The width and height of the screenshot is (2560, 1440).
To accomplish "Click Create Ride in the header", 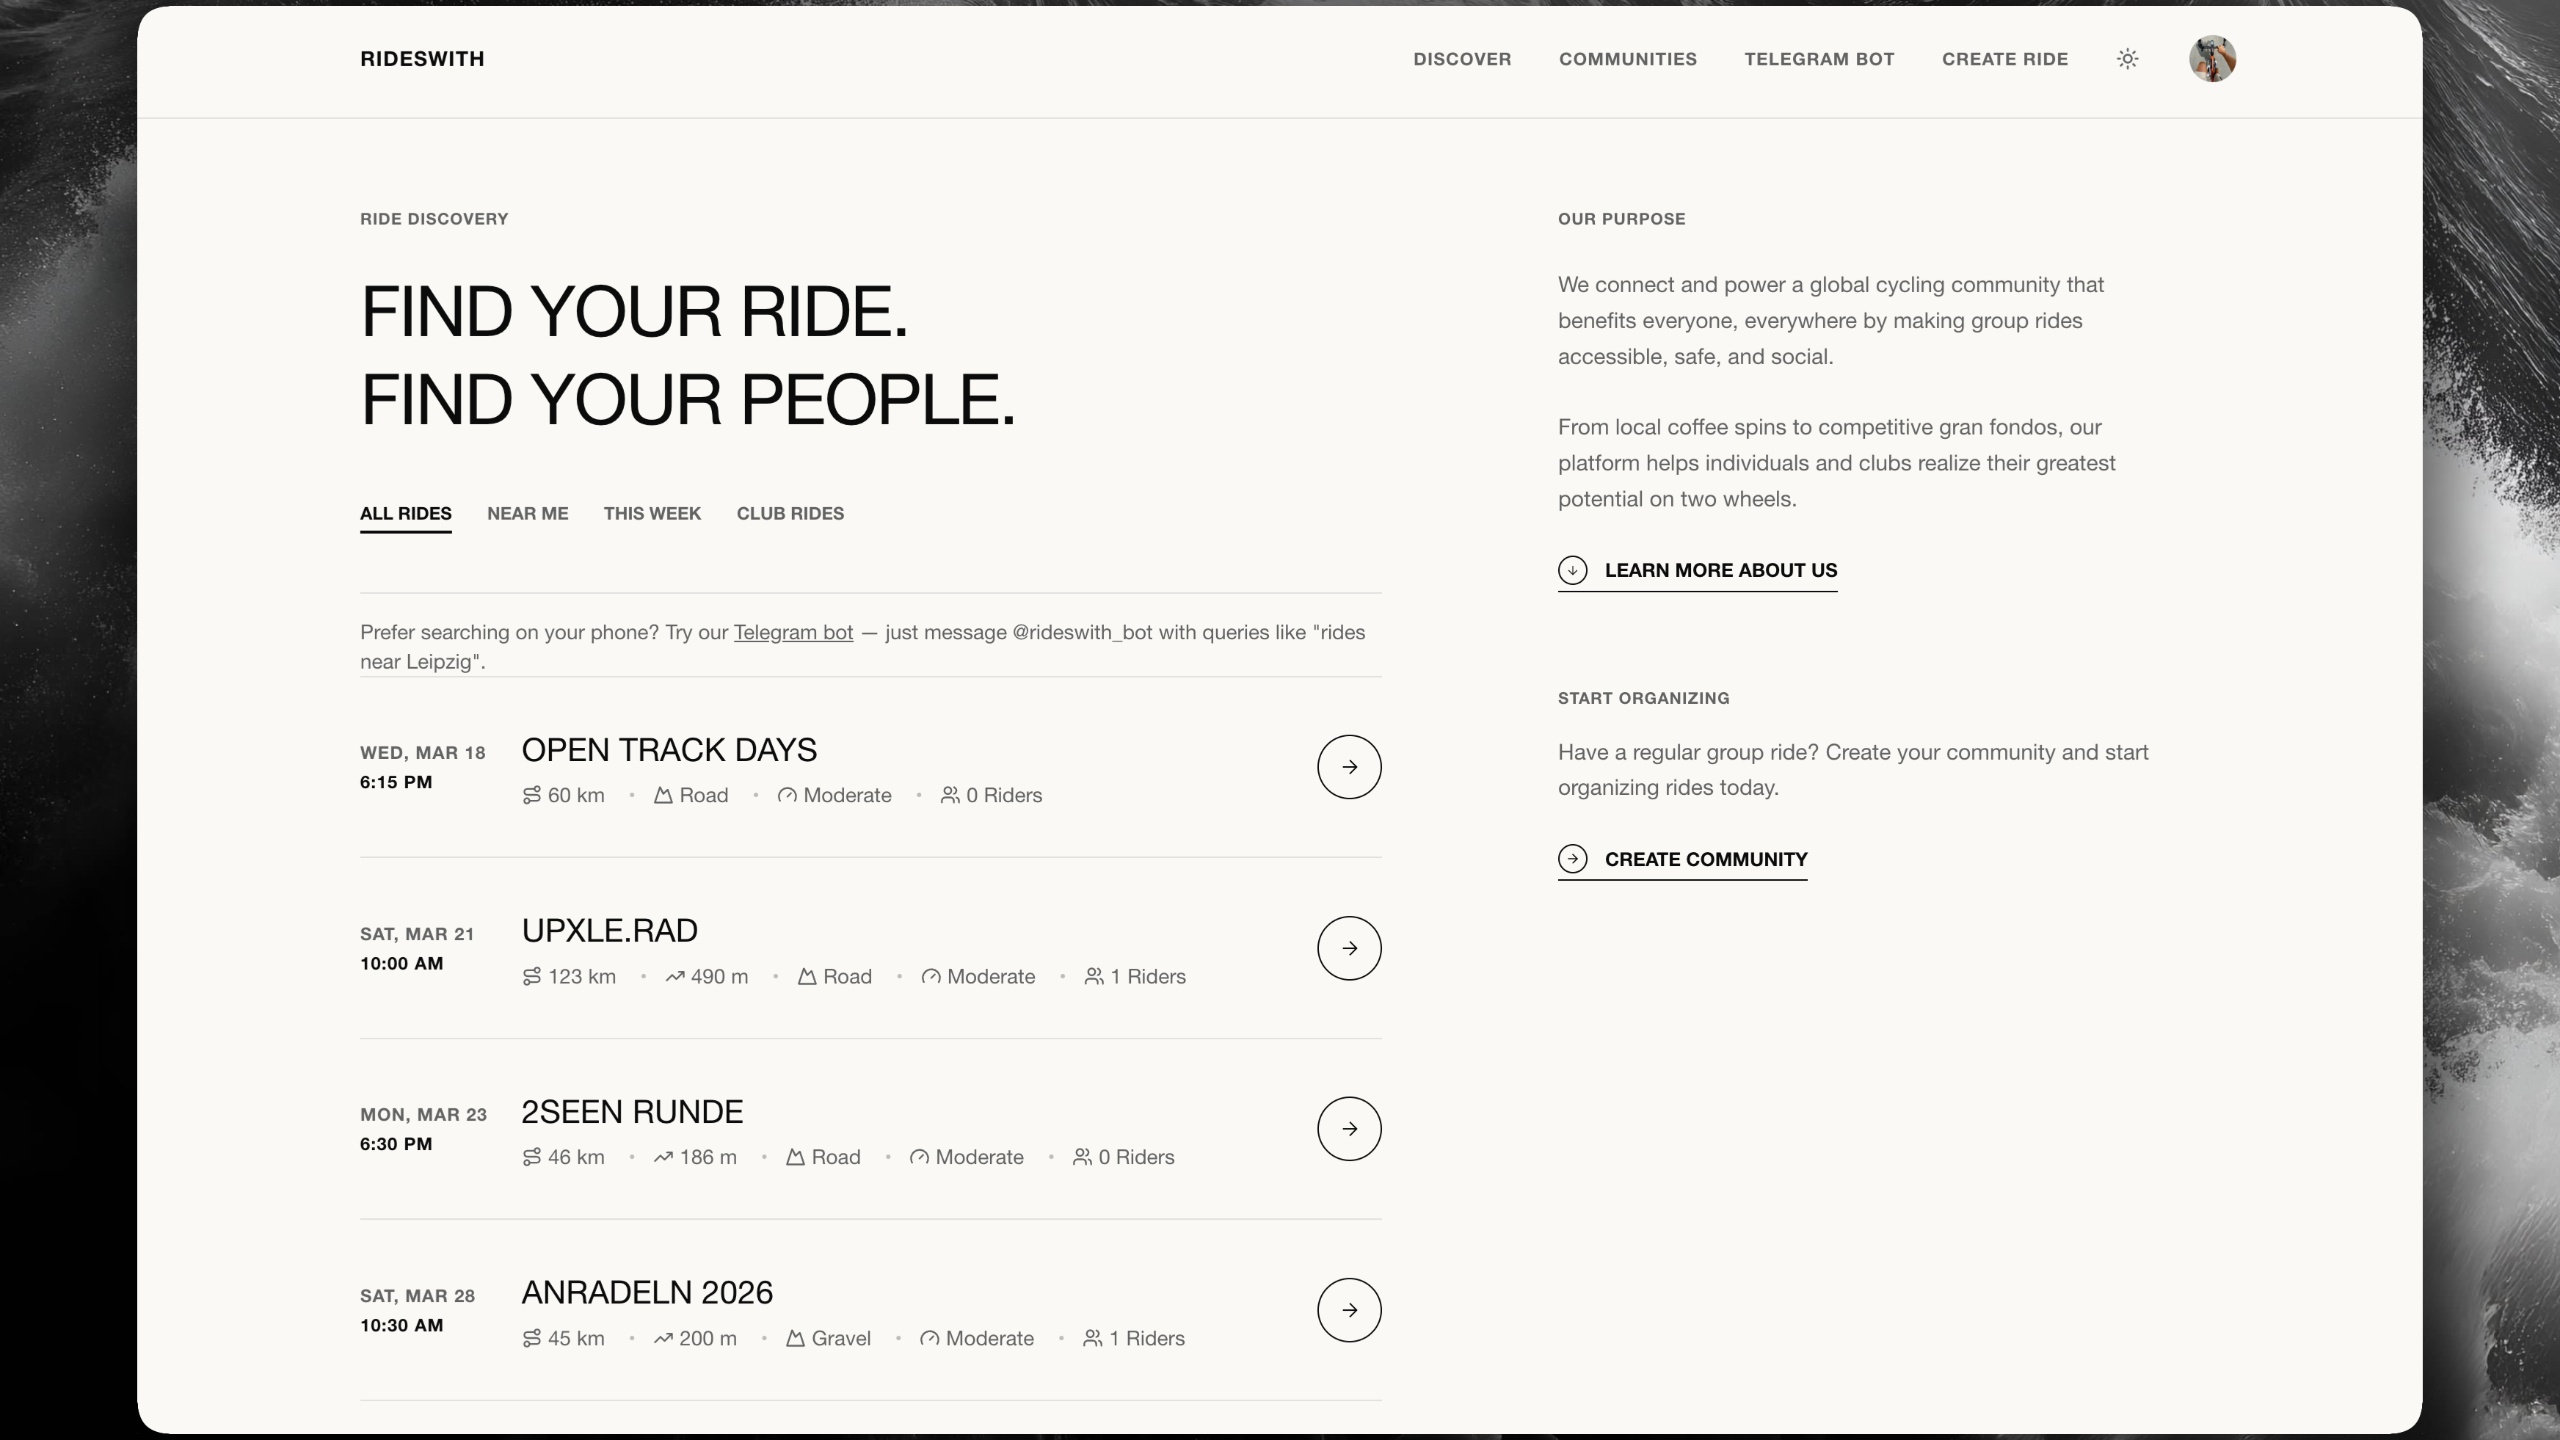I will (2004, 59).
